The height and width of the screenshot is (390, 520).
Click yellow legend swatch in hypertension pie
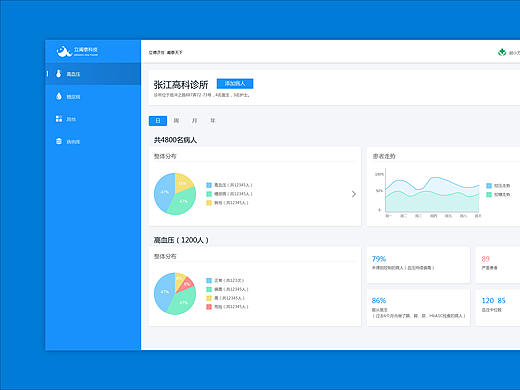(x=209, y=298)
